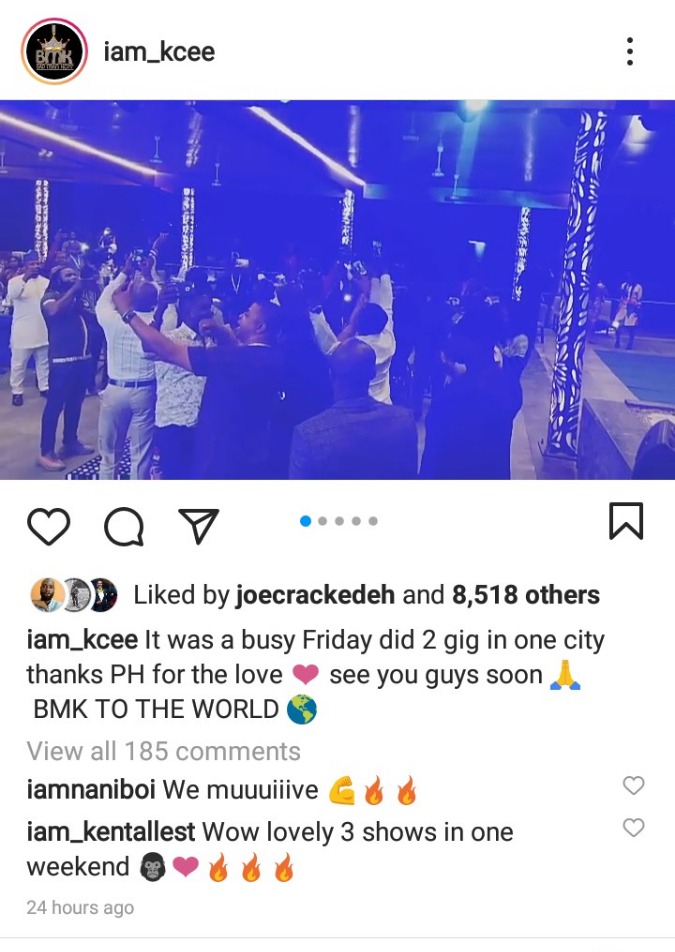The width and height of the screenshot is (675, 952).
Task: Jump to second carousel dot
Action: coord(322,521)
